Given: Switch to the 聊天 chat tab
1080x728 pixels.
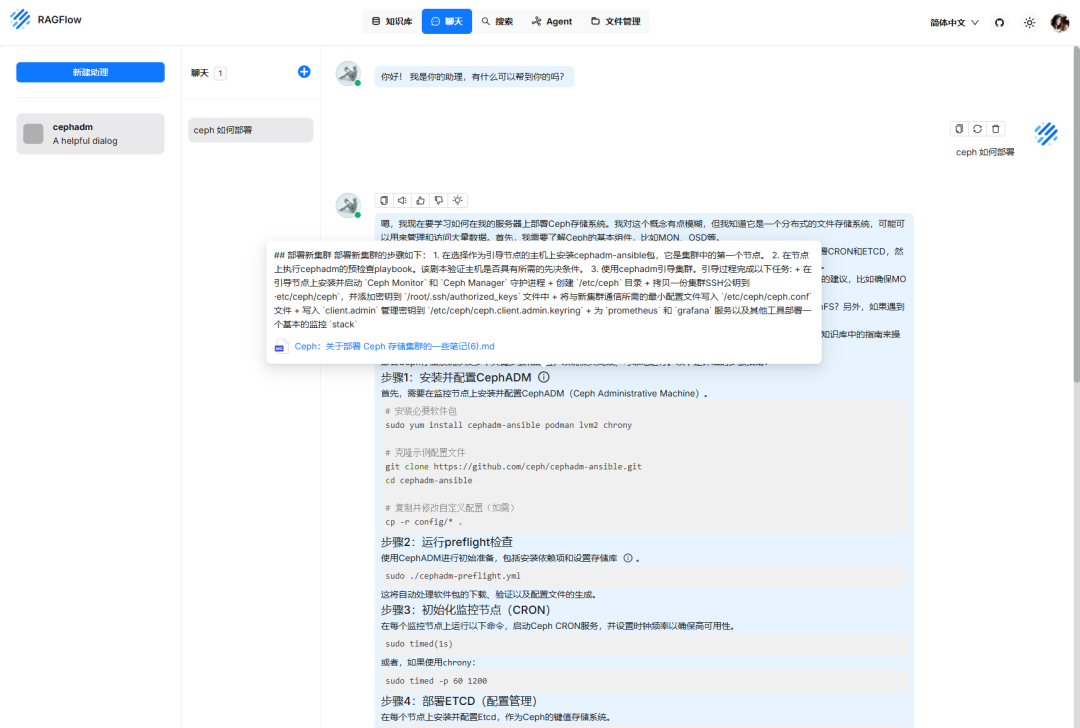Looking at the screenshot, I should [x=446, y=21].
